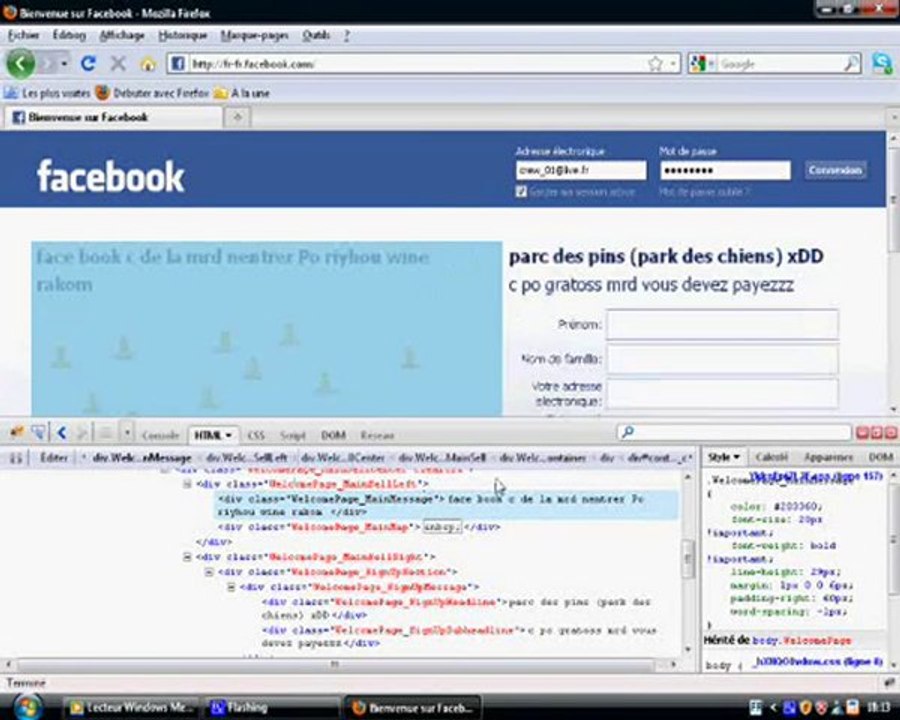Switch to the Firebug Console tab

(161, 435)
